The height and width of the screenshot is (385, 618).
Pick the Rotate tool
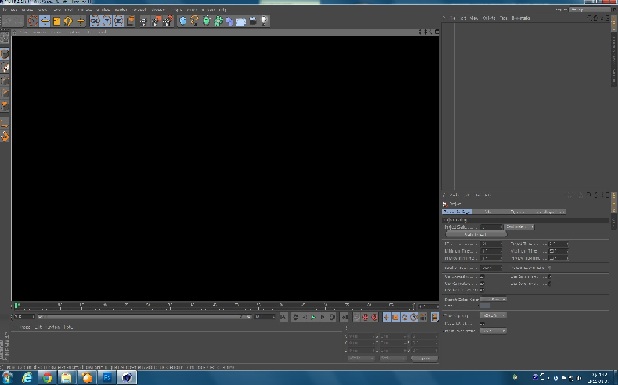click(x=68, y=21)
